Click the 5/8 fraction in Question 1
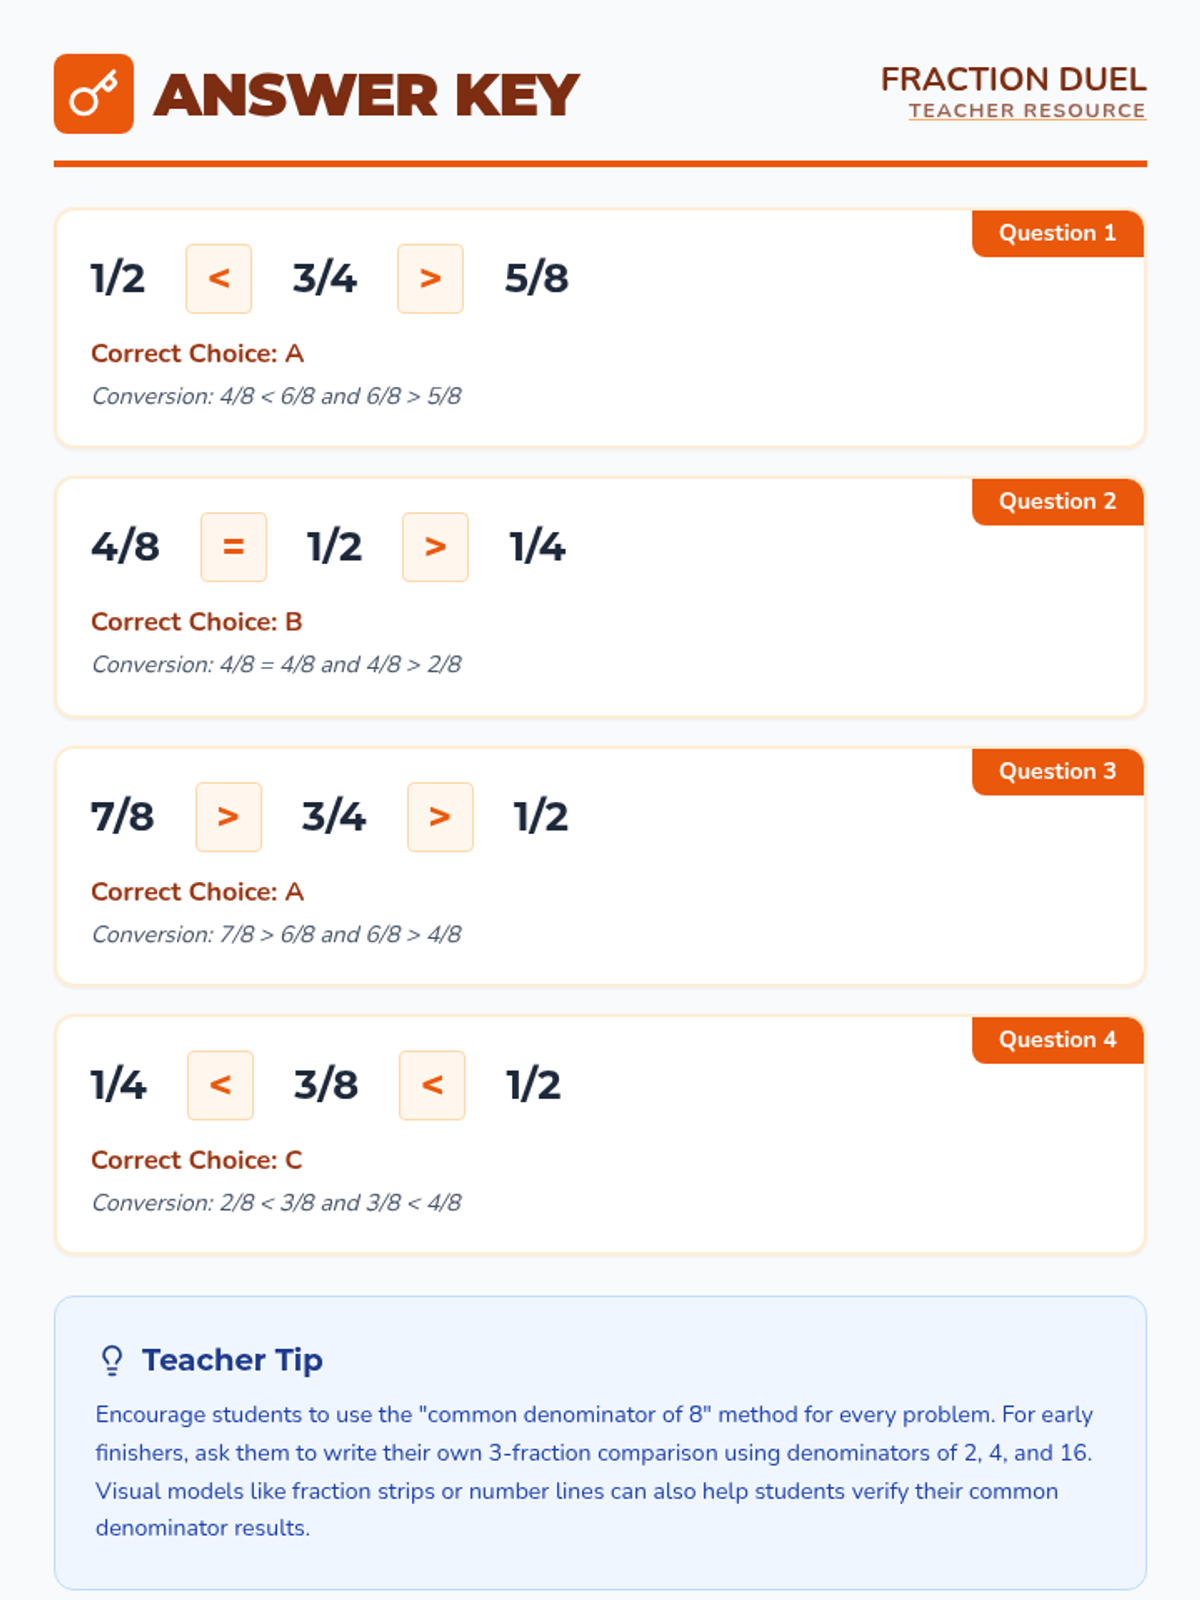Image resolution: width=1200 pixels, height=1600 pixels. 536,278
